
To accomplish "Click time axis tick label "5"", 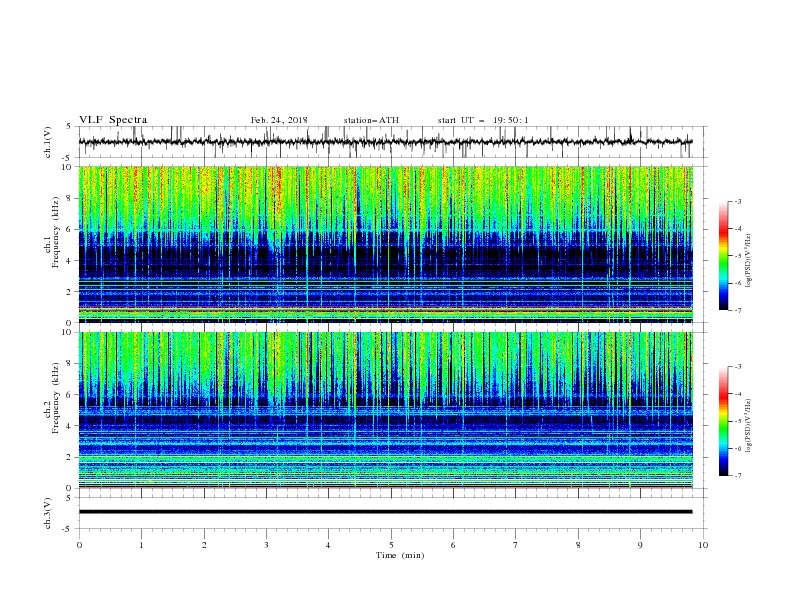I will point(391,545).
